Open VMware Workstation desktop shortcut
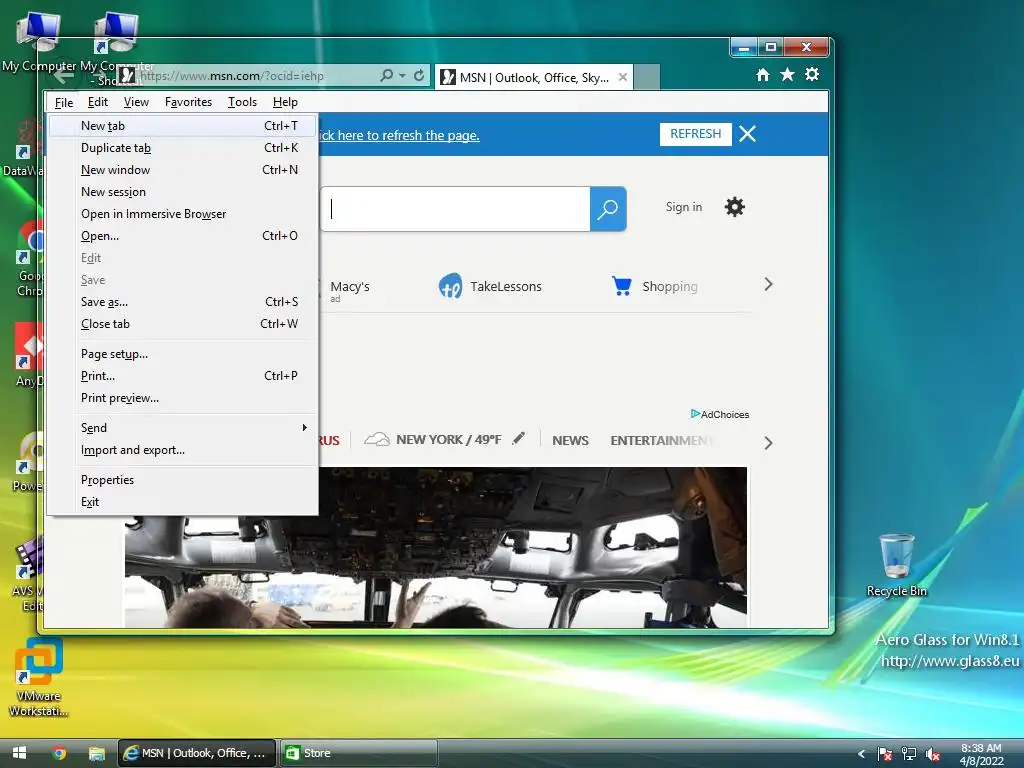 [x=39, y=677]
